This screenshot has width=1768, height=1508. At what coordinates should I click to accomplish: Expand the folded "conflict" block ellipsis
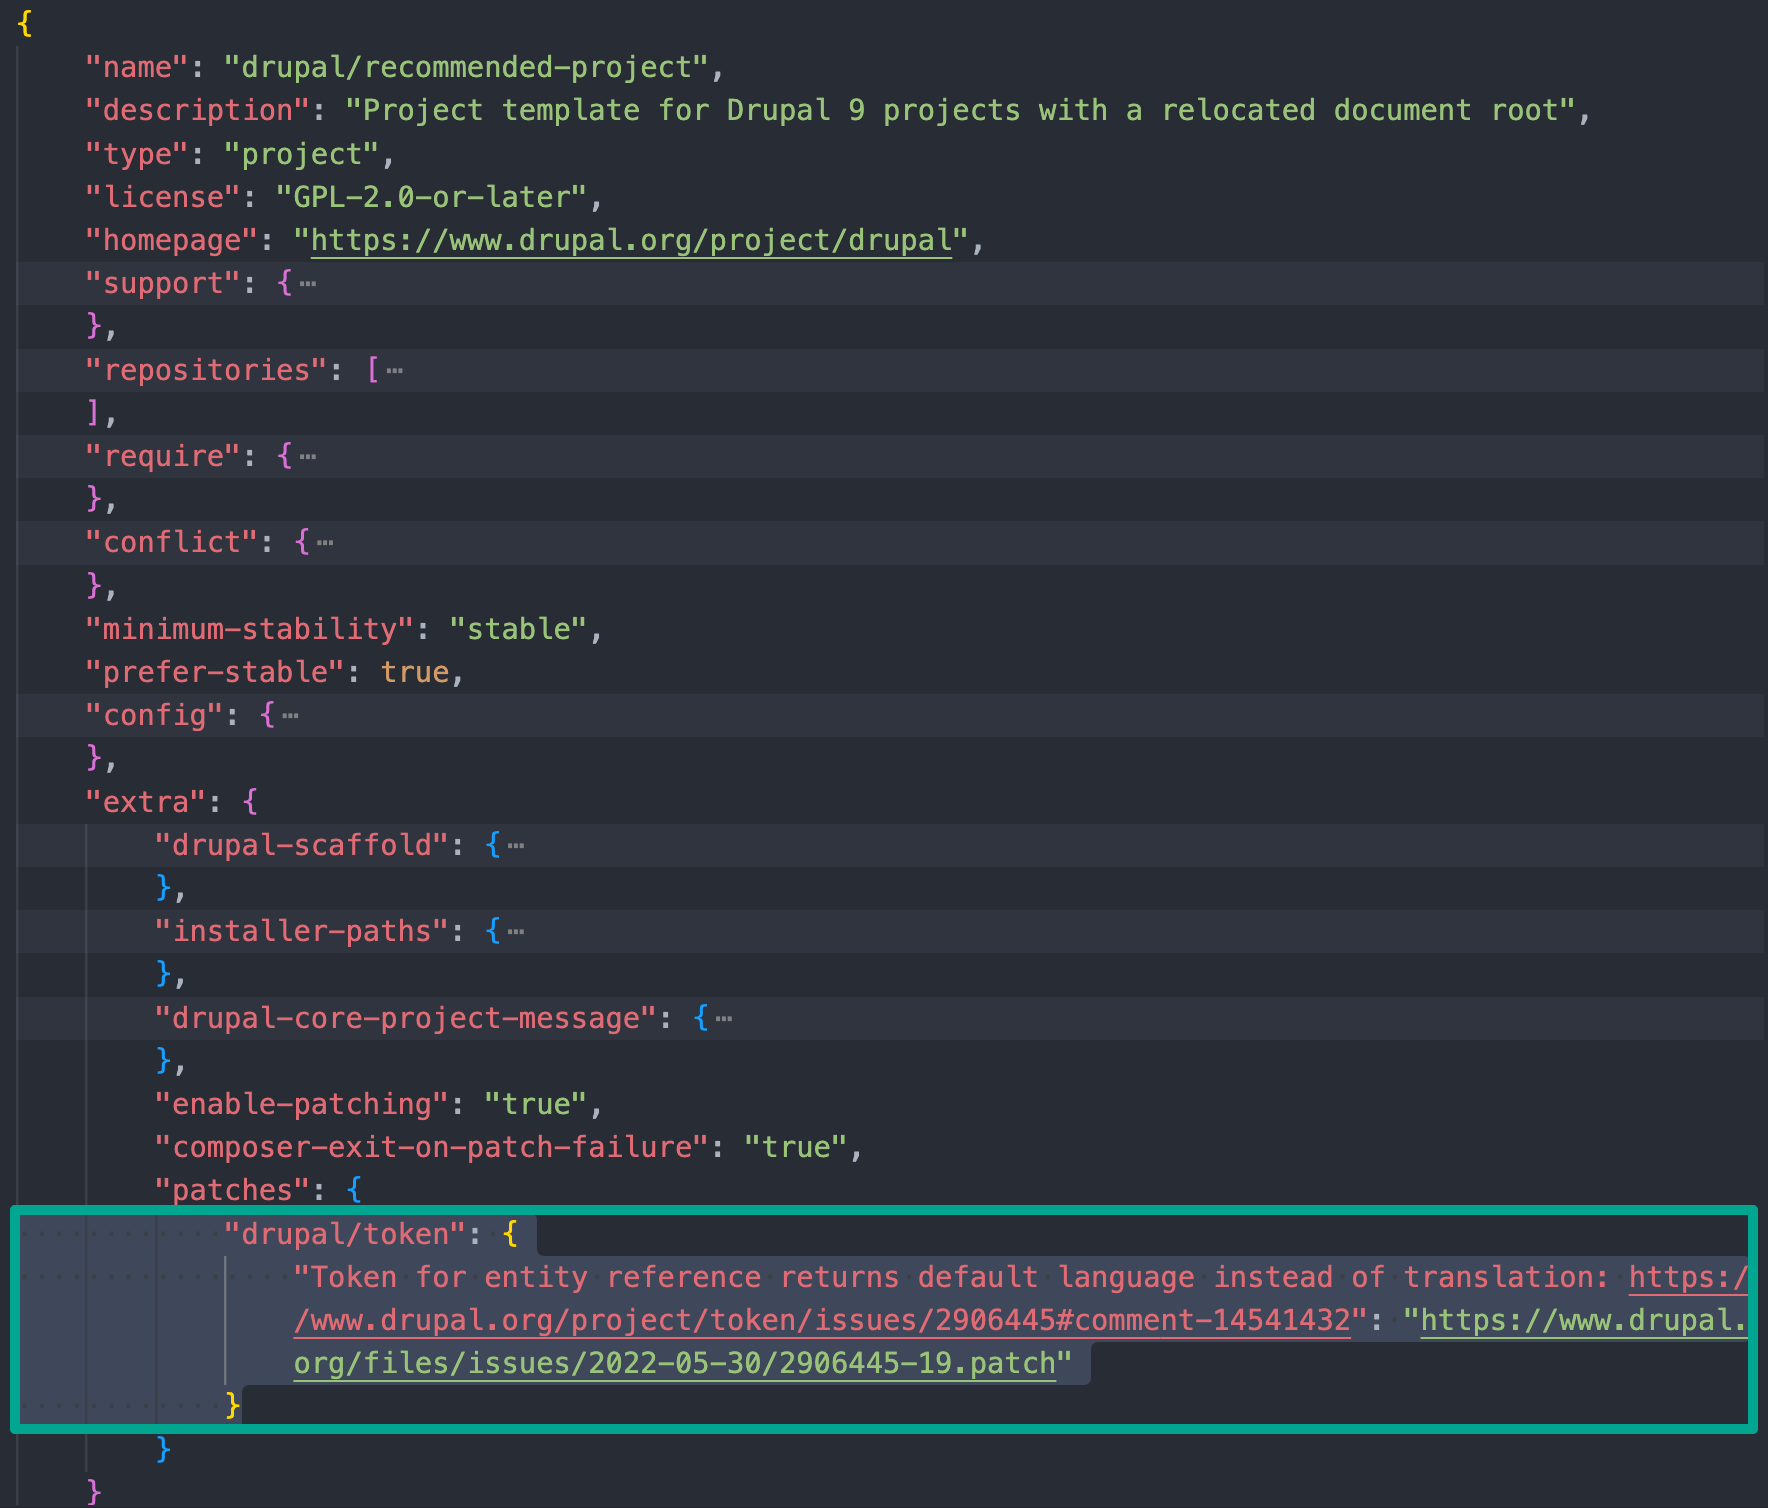[x=325, y=543]
